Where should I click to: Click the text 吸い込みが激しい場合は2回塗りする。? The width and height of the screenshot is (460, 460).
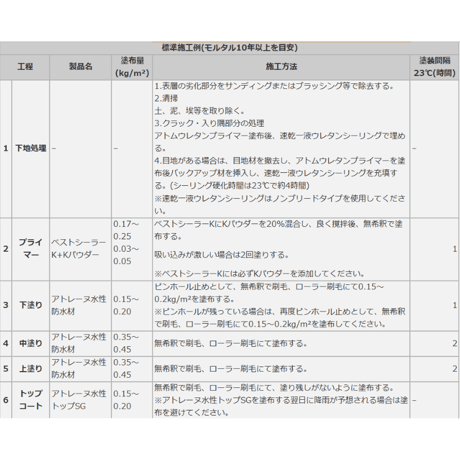pos(221,255)
